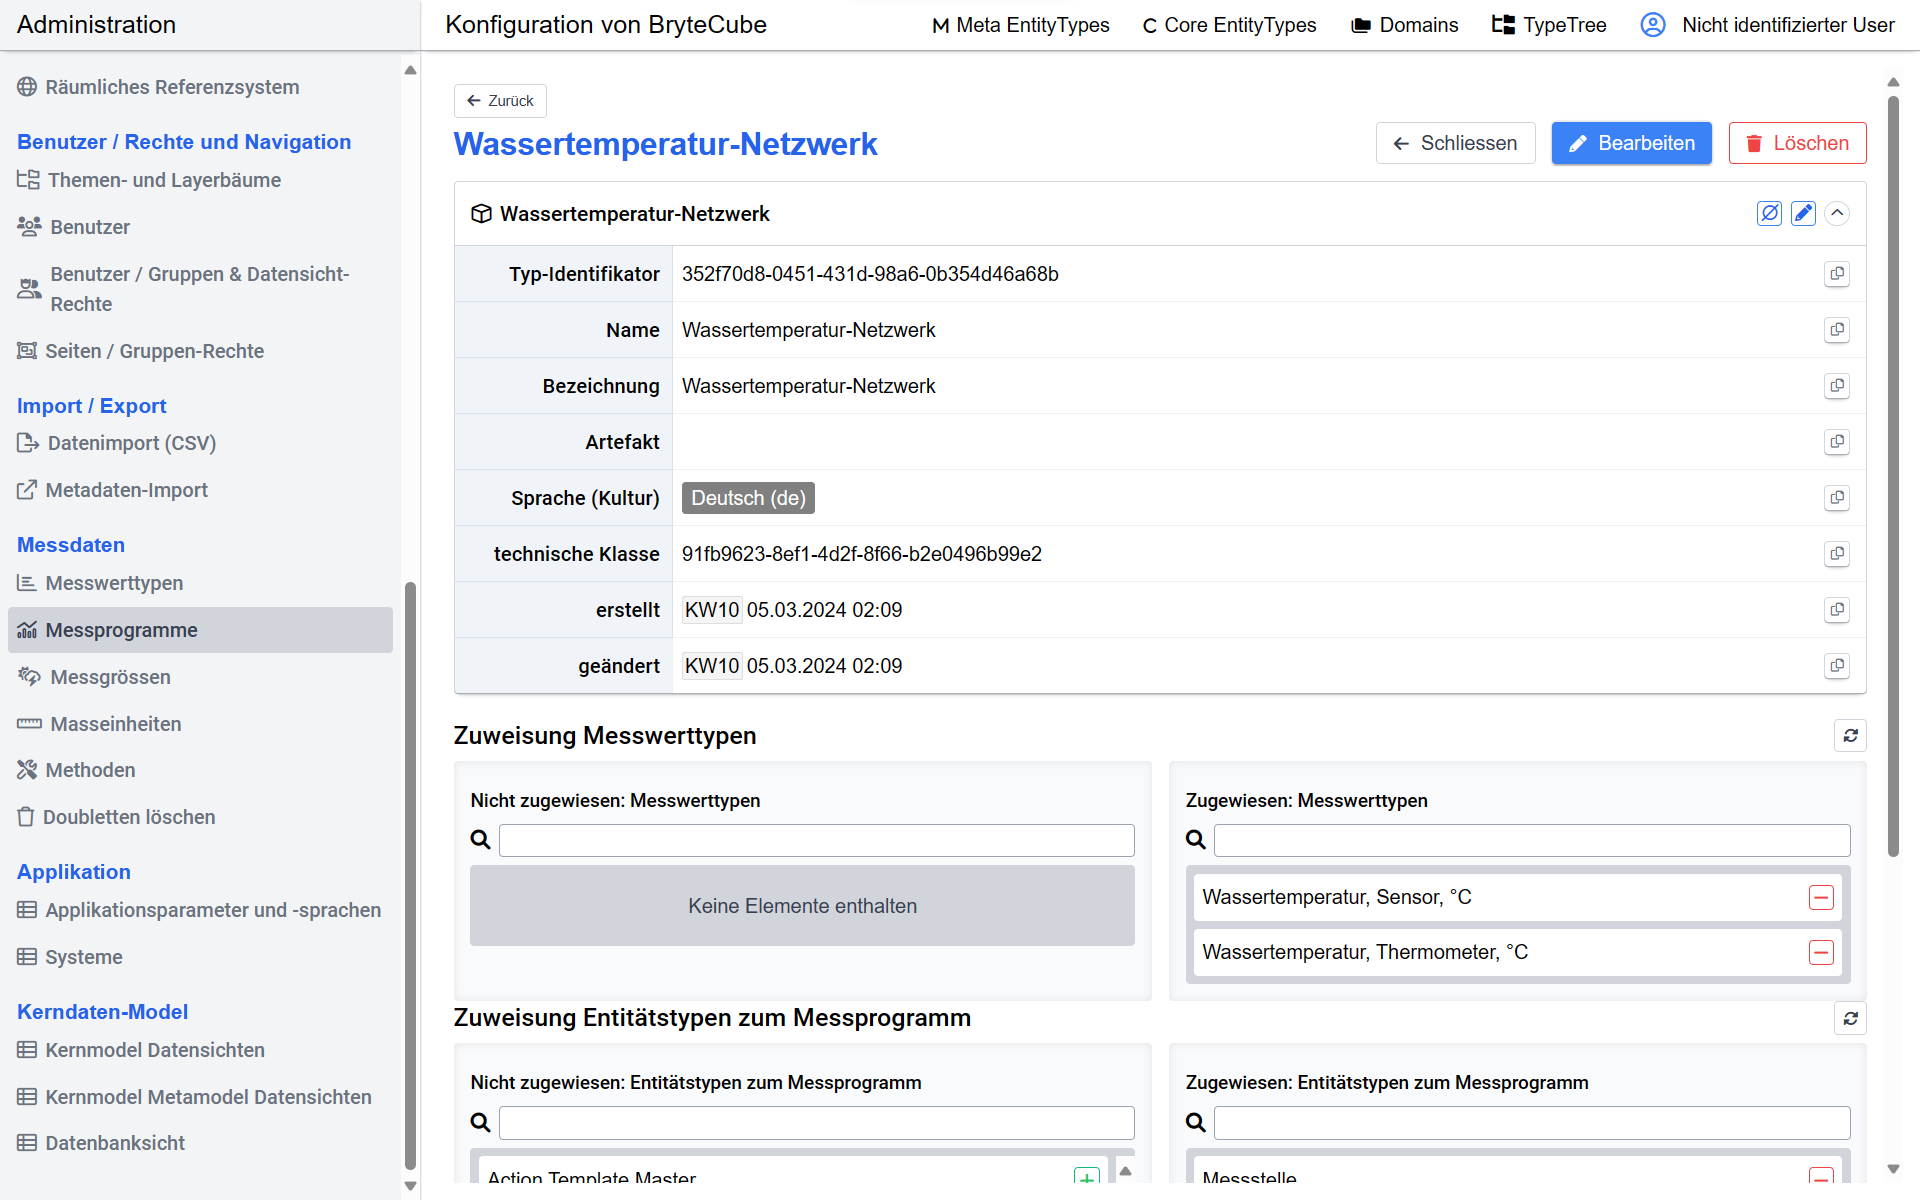Viewport: 1920px width, 1200px height.
Task: Open the TypeTree menu item
Action: [1549, 25]
